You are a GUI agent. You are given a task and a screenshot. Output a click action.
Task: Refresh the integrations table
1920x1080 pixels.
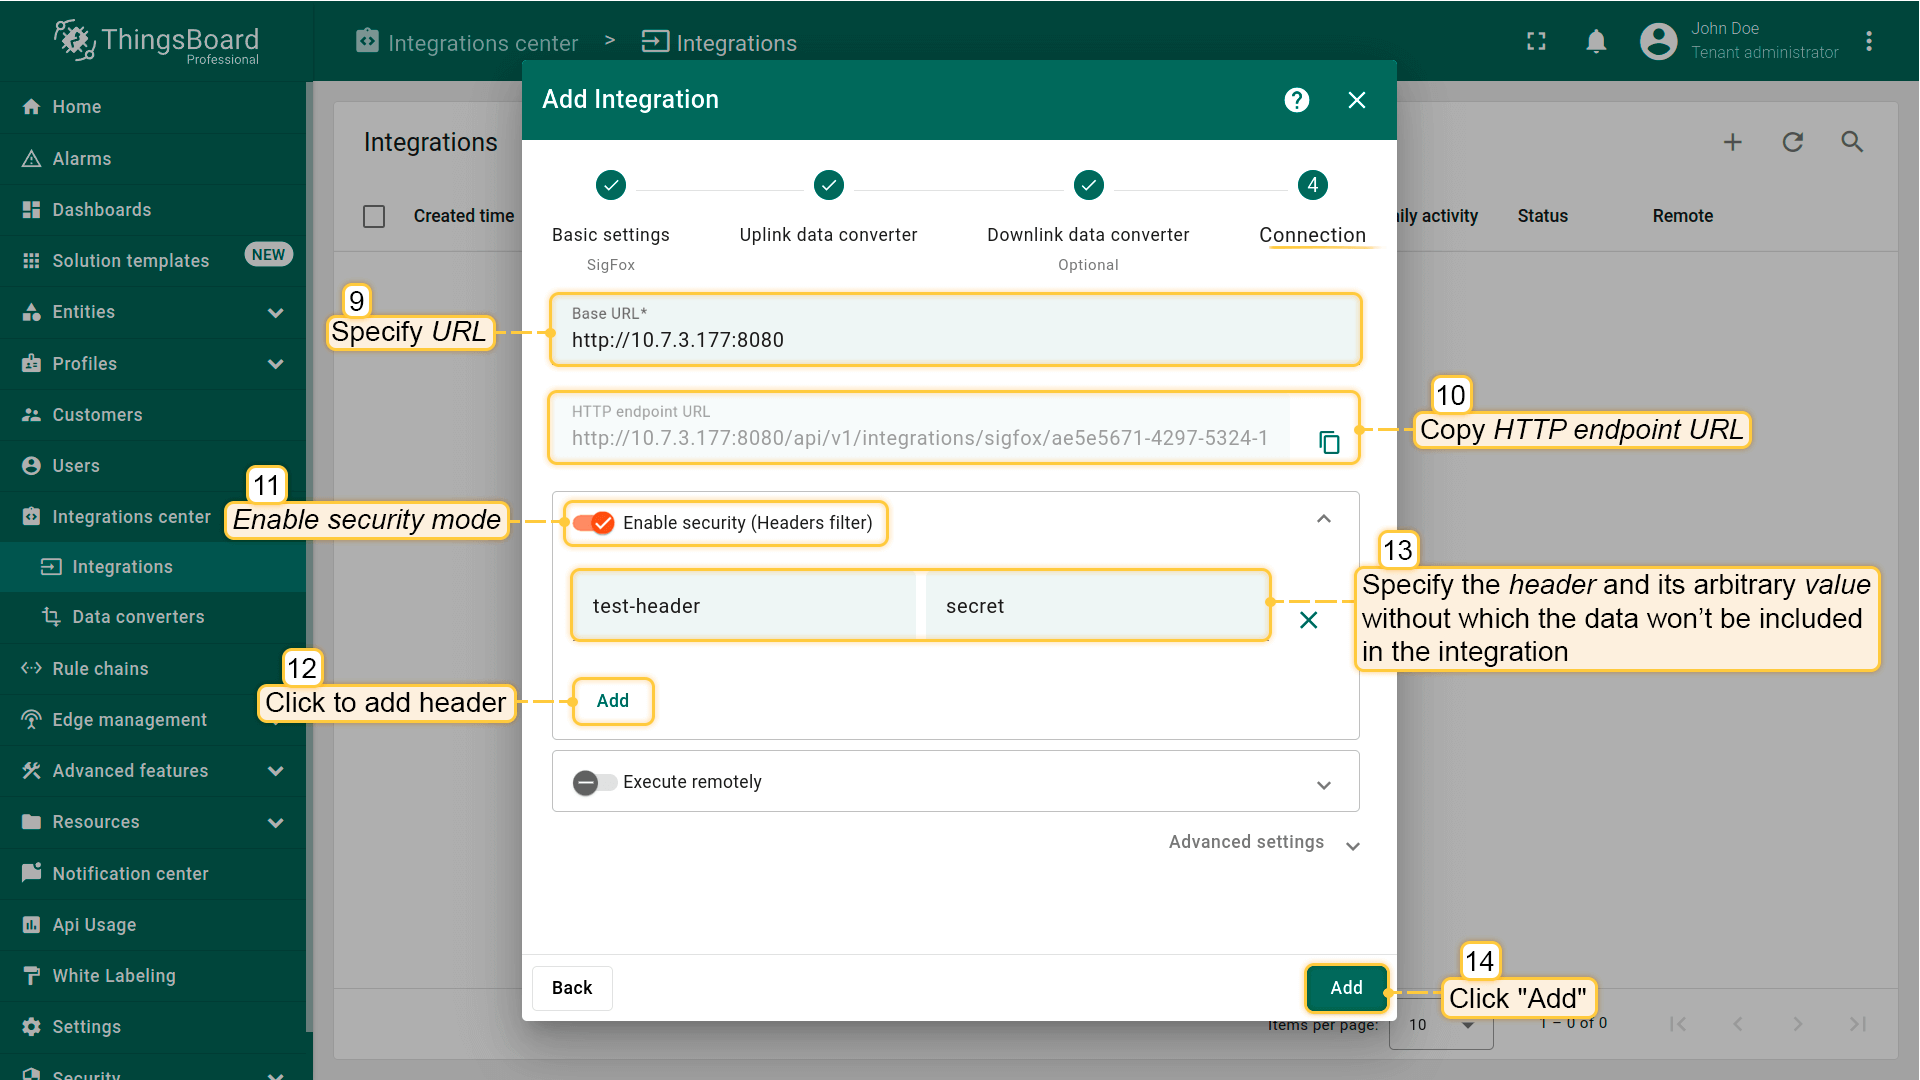(x=1793, y=142)
